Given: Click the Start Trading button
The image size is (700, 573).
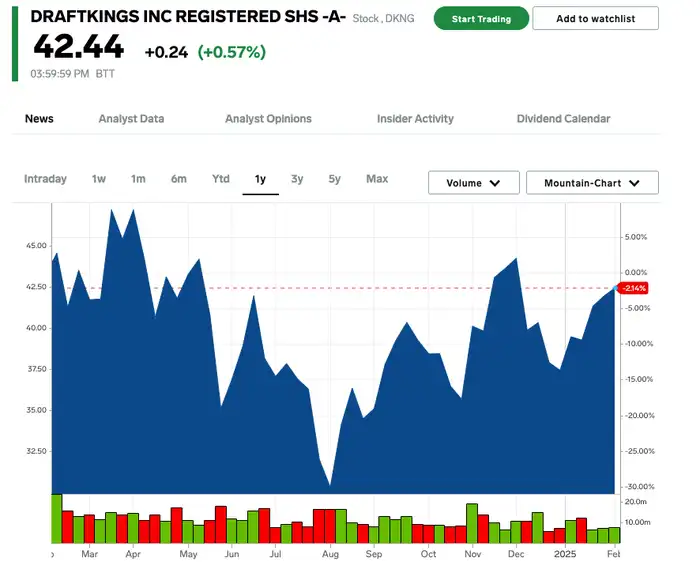Looking at the screenshot, I should (481, 19).
